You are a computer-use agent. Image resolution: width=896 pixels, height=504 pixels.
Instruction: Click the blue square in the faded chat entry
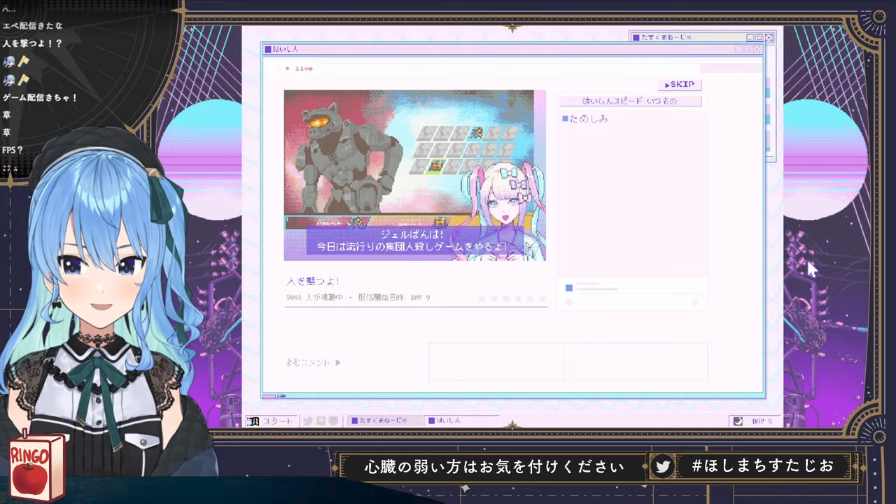click(569, 288)
